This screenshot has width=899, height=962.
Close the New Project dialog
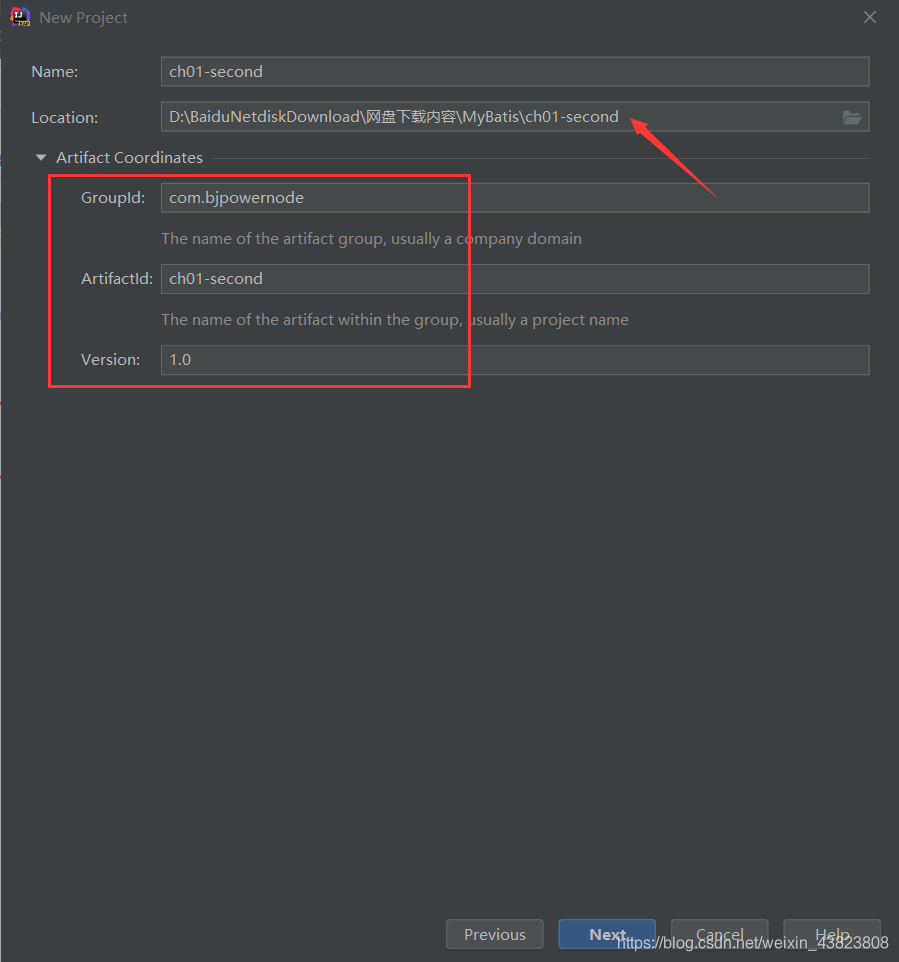click(x=869, y=17)
